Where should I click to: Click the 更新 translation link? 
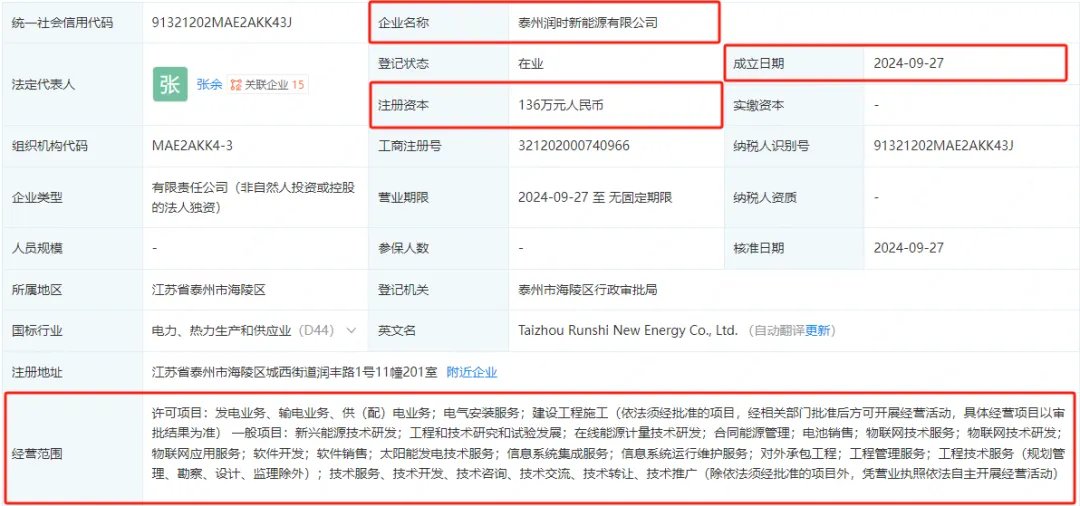817,330
